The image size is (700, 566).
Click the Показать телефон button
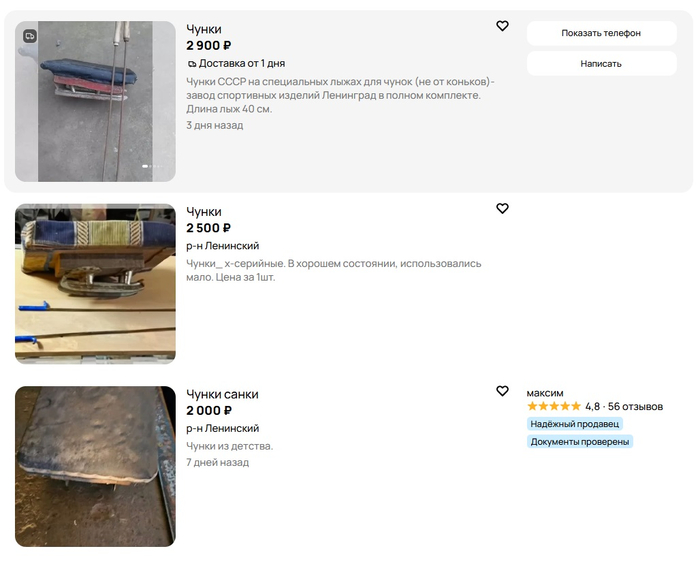tap(601, 33)
